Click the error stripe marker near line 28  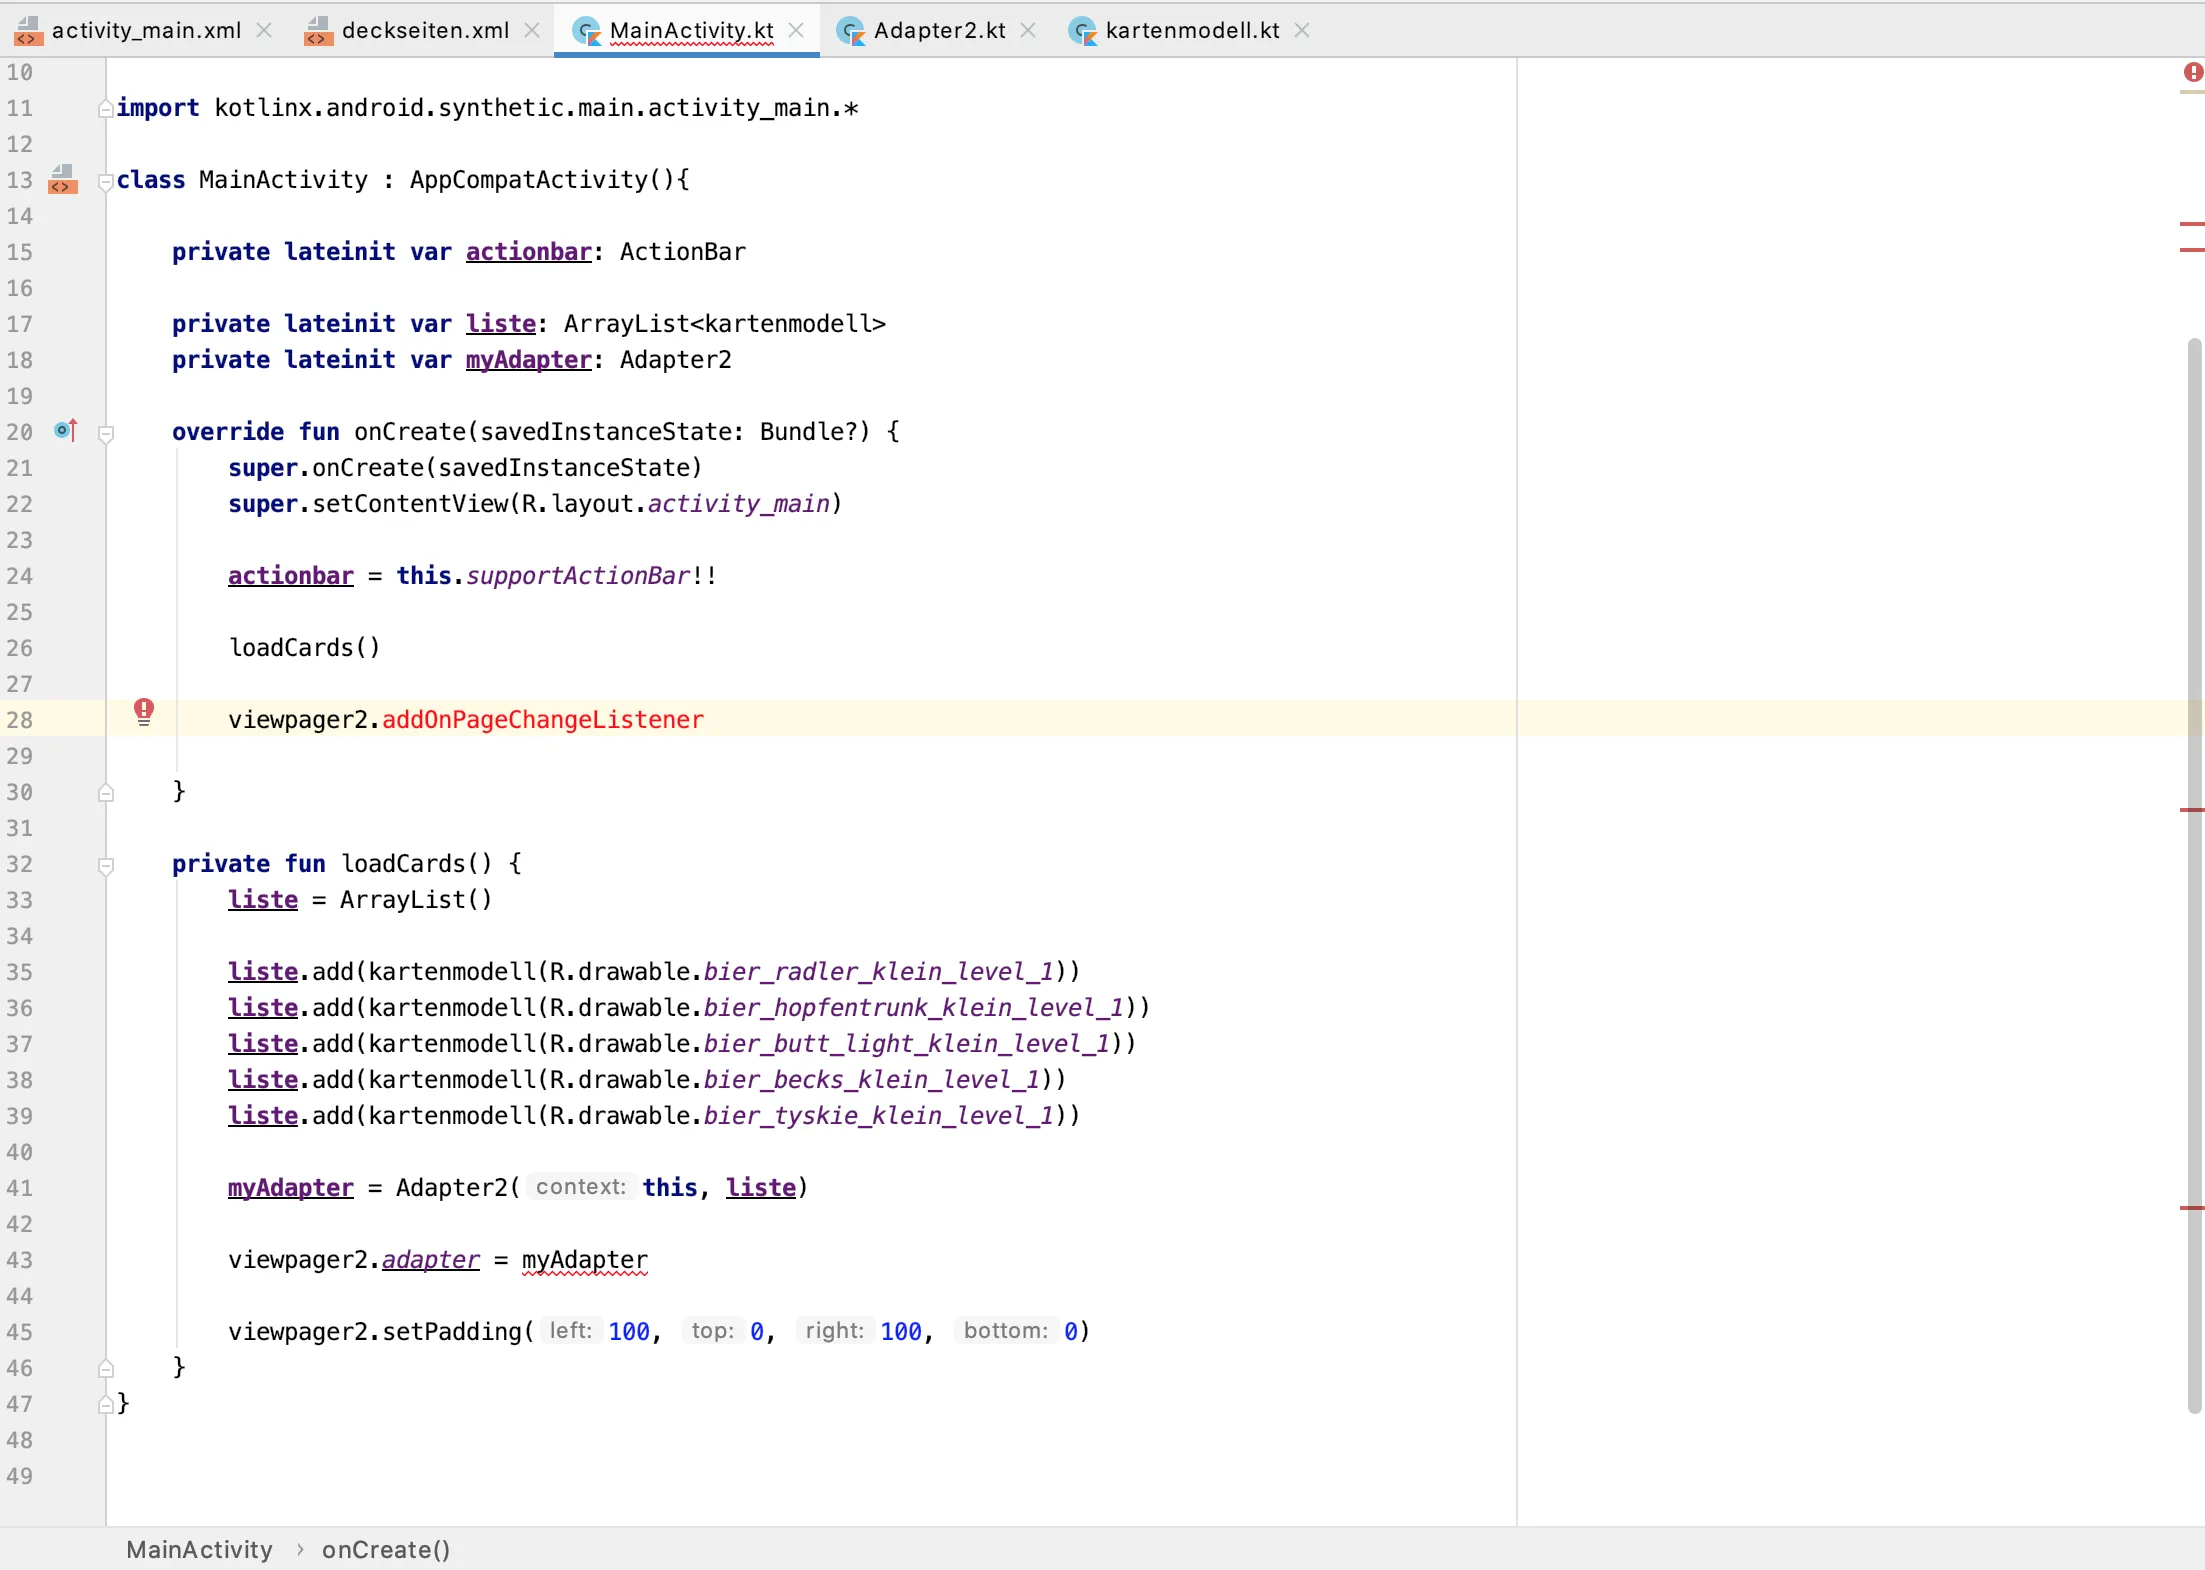point(2192,810)
